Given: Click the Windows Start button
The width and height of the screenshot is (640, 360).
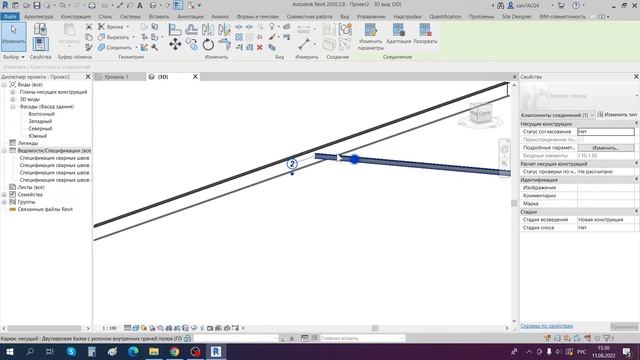Looking at the screenshot, I should [9, 351].
